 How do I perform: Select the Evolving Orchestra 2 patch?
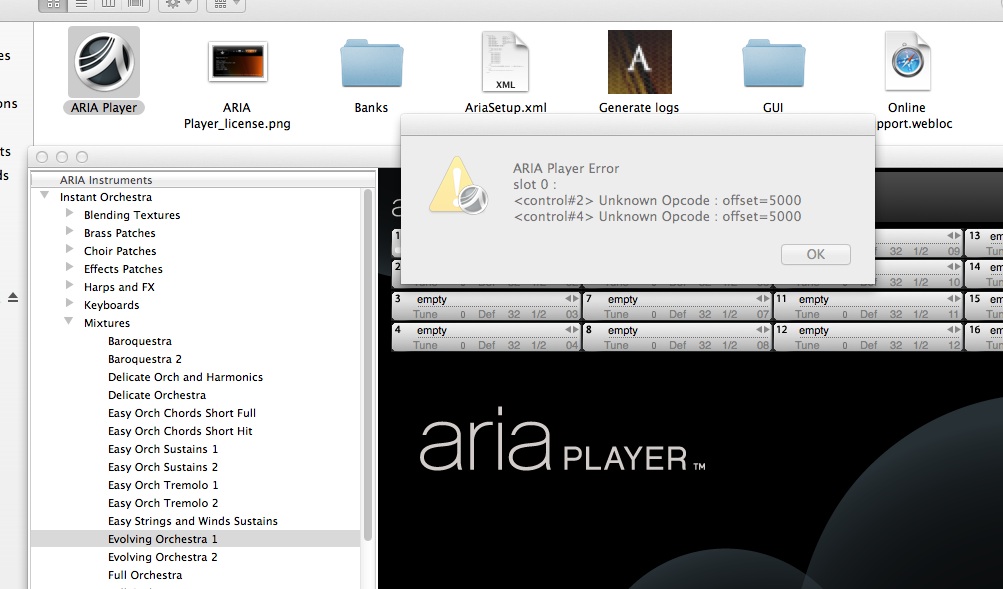click(x=162, y=557)
